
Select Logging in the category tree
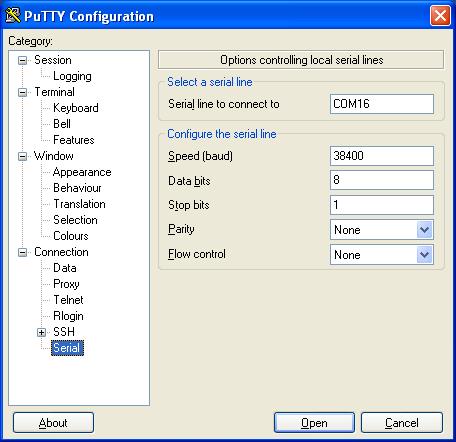[x=72, y=76]
